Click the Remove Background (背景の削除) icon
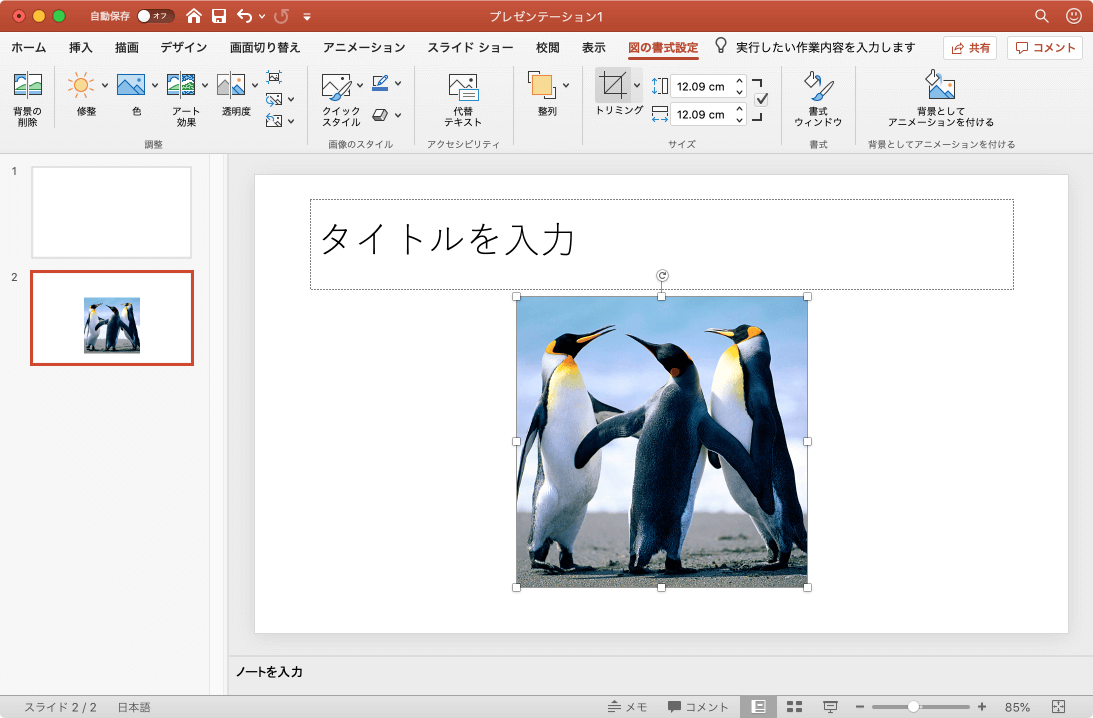1093x718 pixels. [x=27, y=86]
